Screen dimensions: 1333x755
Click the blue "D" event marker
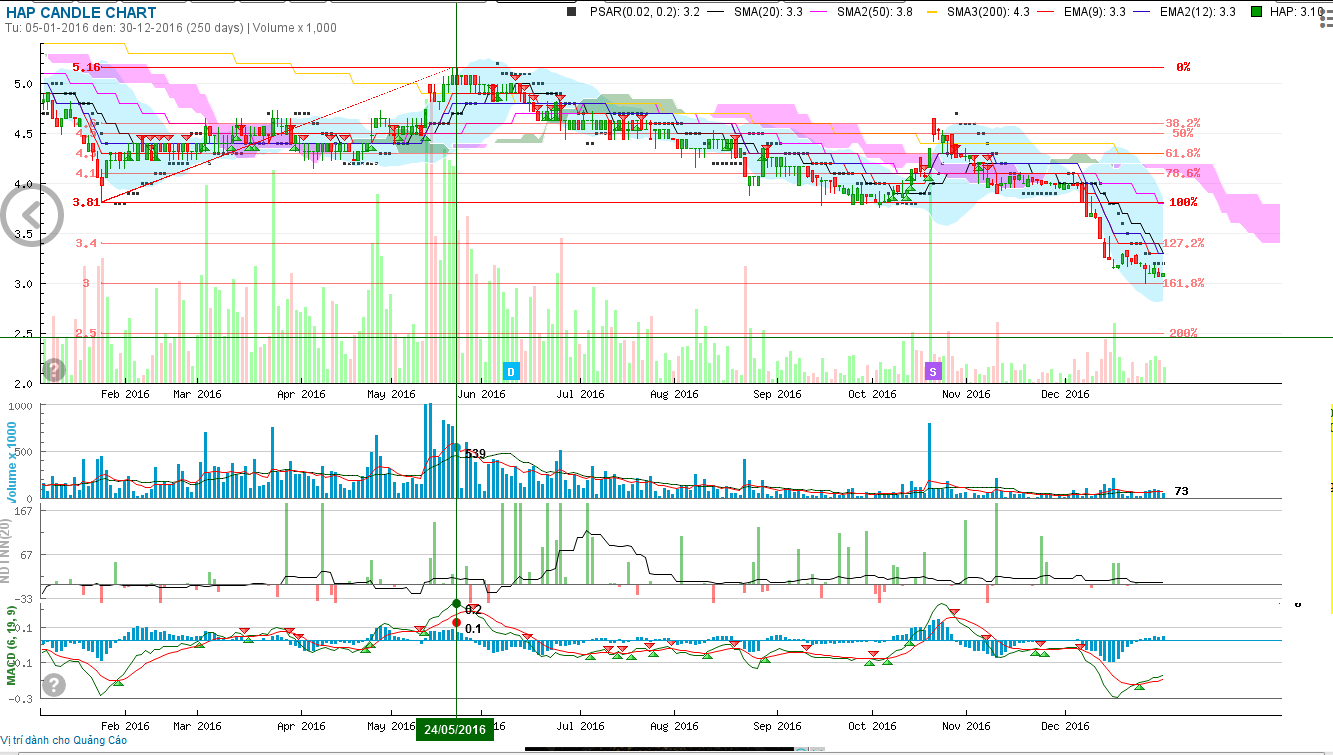click(x=511, y=371)
